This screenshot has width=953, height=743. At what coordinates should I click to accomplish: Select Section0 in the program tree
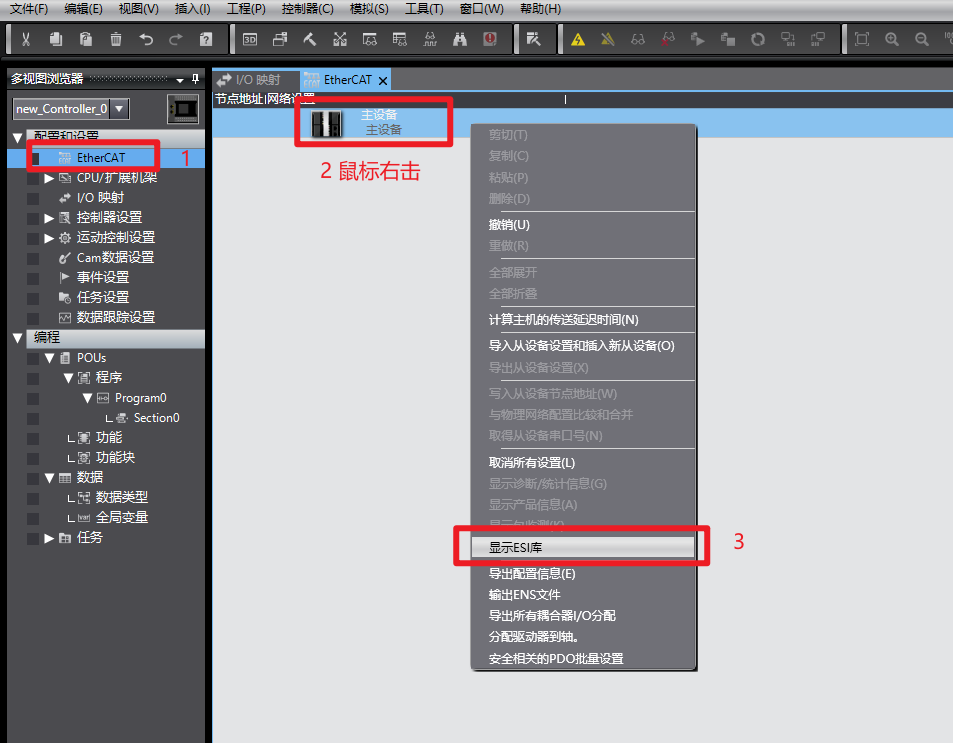pos(156,418)
